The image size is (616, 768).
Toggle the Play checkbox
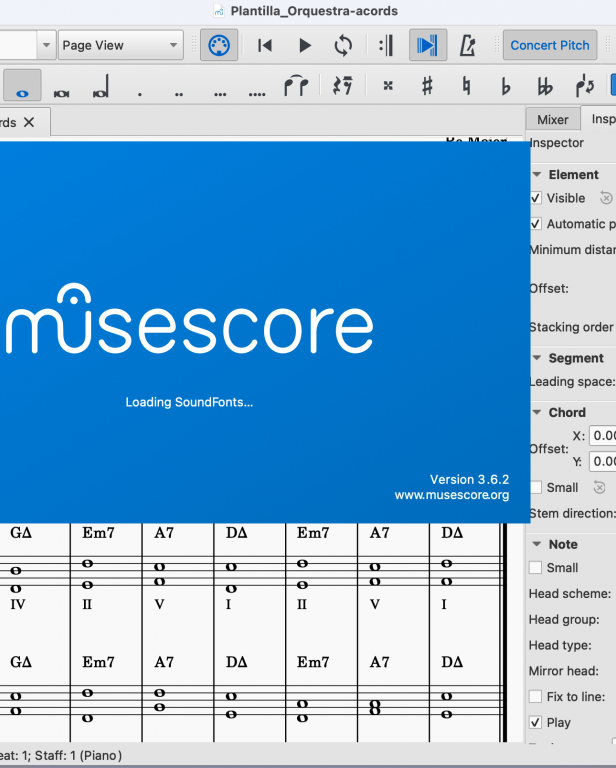coord(536,722)
